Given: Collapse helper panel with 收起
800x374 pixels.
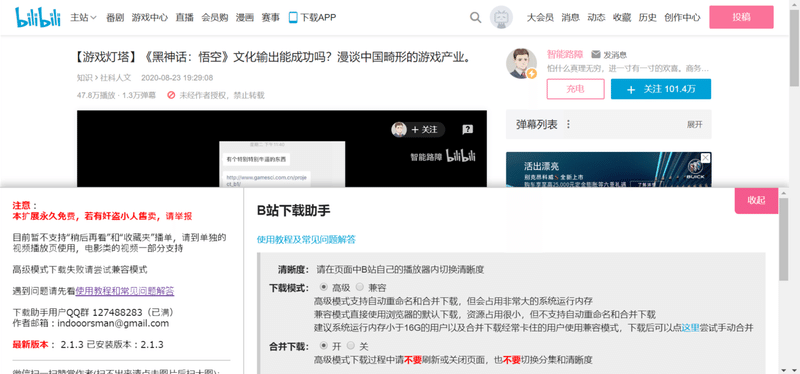Looking at the screenshot, I should [756, 201].
